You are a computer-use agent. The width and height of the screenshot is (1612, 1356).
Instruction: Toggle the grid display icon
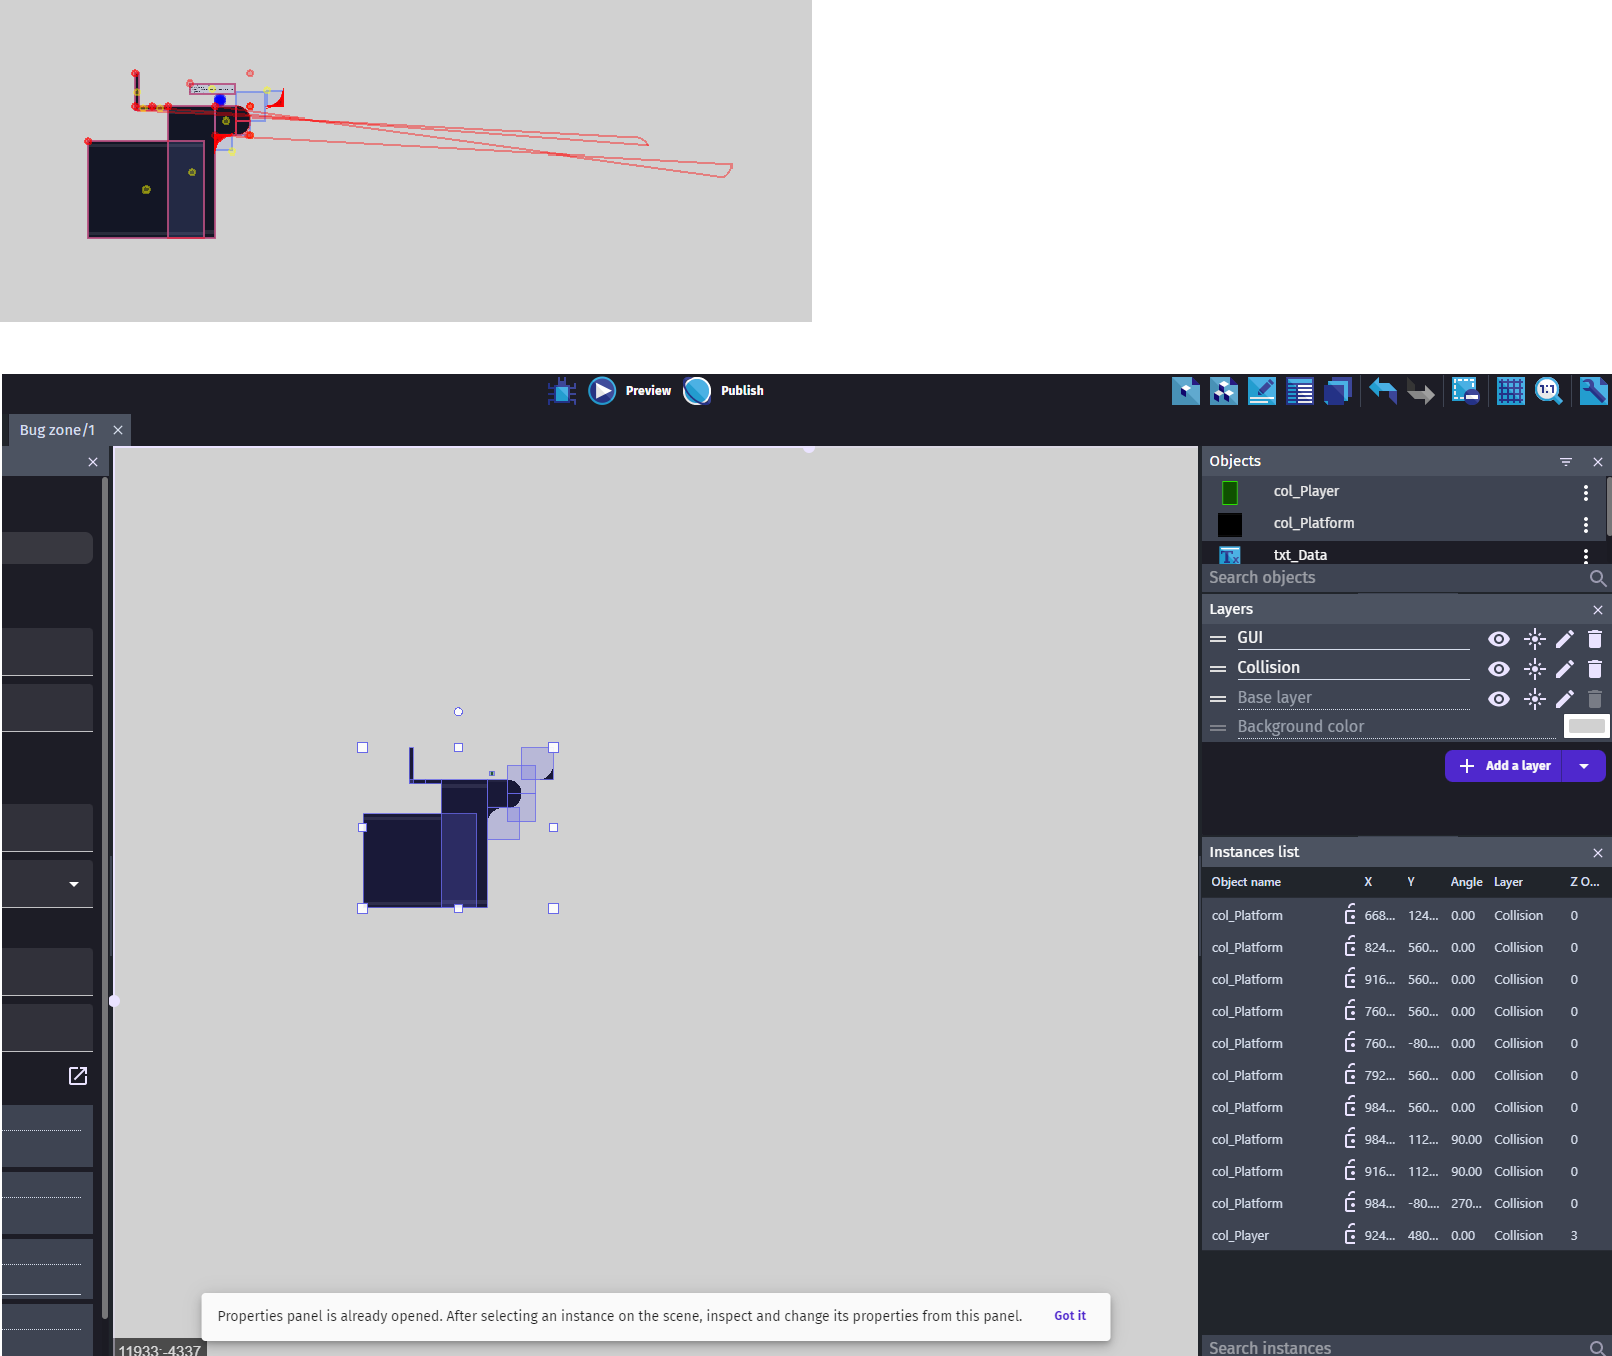coord(1510,391)
